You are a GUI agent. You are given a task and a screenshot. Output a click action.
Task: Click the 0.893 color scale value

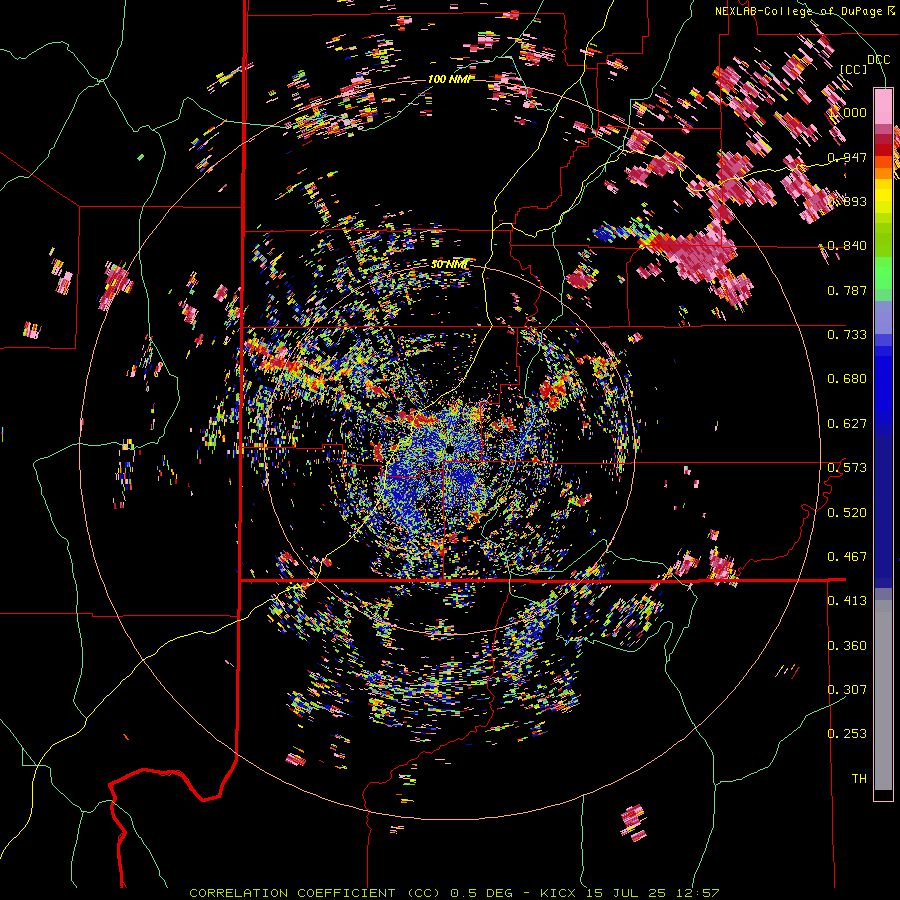click(x=847, y=201)
